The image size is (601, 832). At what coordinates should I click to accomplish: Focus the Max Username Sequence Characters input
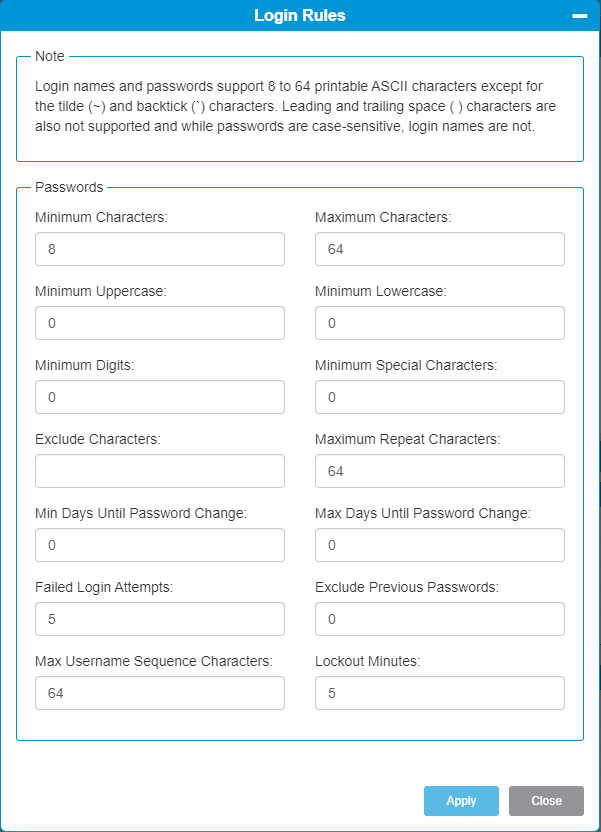point(159,693)
